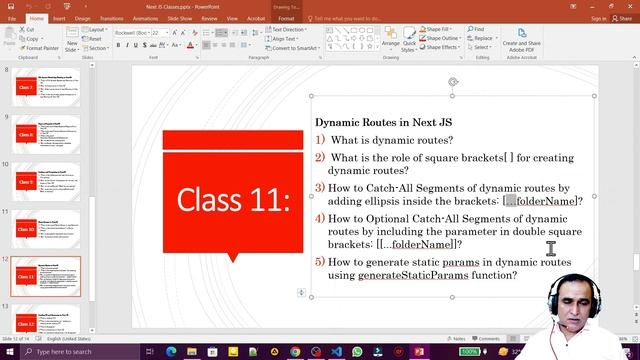Open Task View on the taskbar
The width and height of the screenshot is (640, 360).
pos(149,351)
